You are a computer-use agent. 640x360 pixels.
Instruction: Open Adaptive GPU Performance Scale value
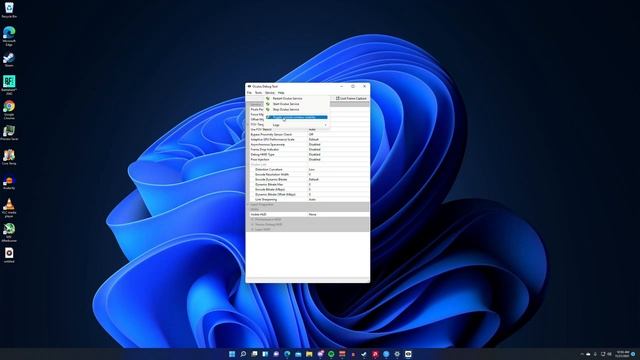[338, 139]
